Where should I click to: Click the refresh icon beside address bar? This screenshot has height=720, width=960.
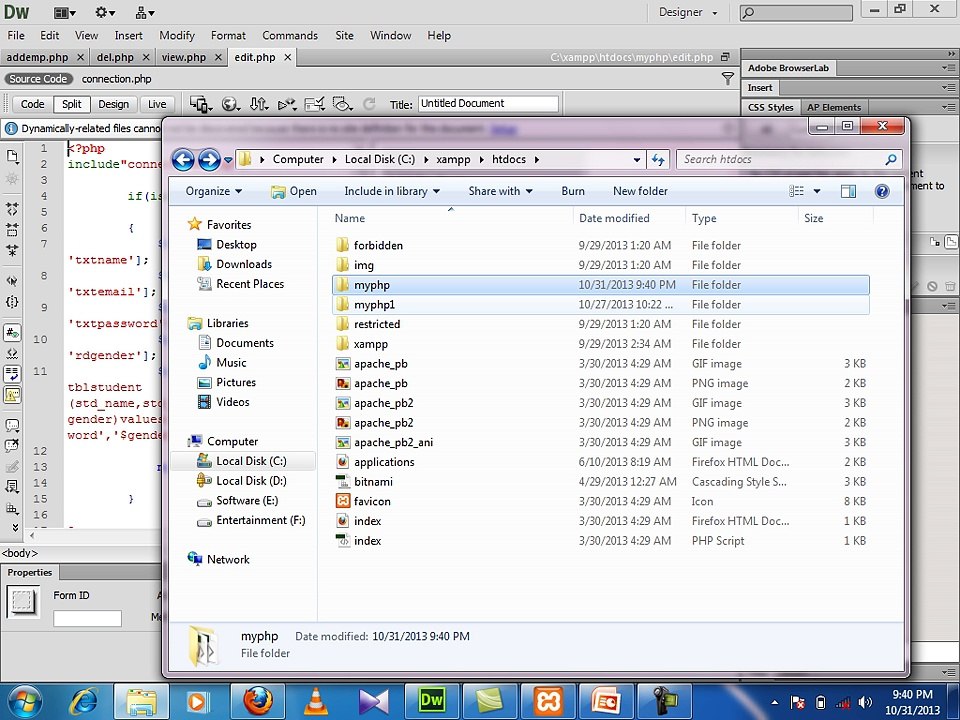658,159
